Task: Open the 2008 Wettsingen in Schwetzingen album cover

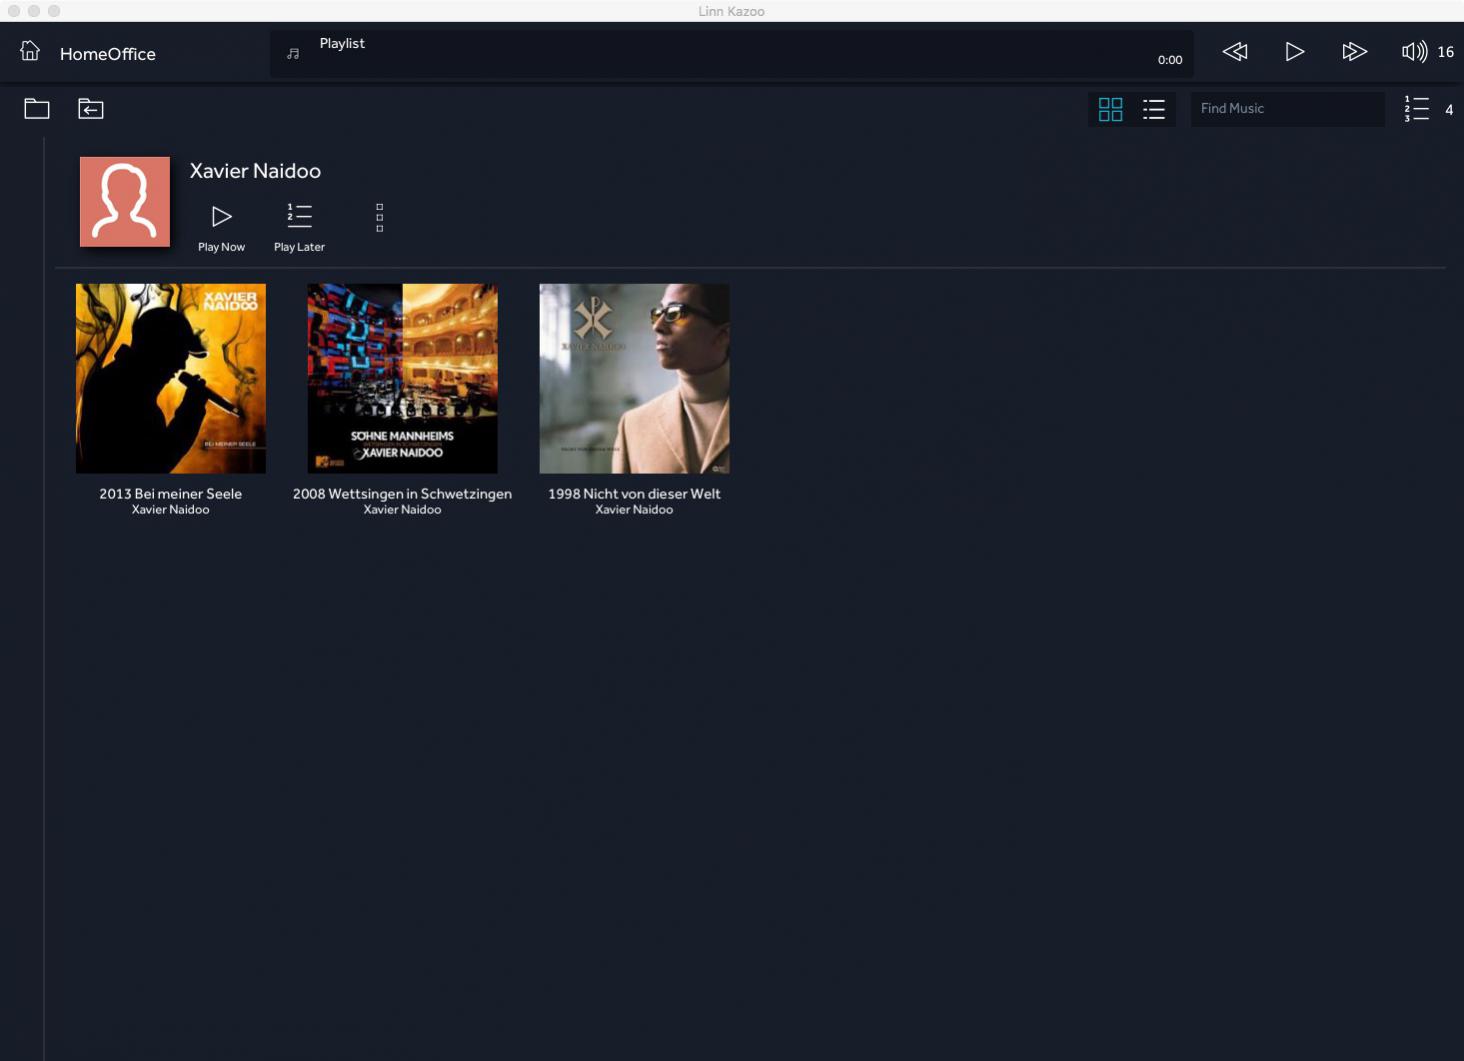Action: tap(402, 378)
